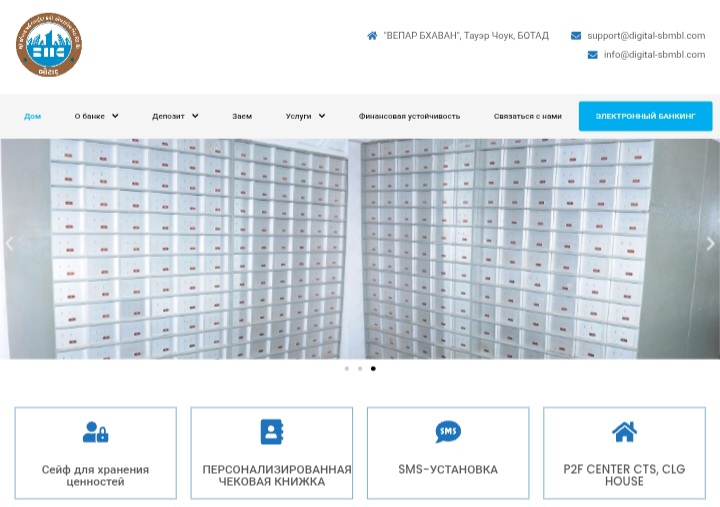Viewport: 720px width, 507px height.
Task: Click the cheque book contact icon
Action: 272,432
